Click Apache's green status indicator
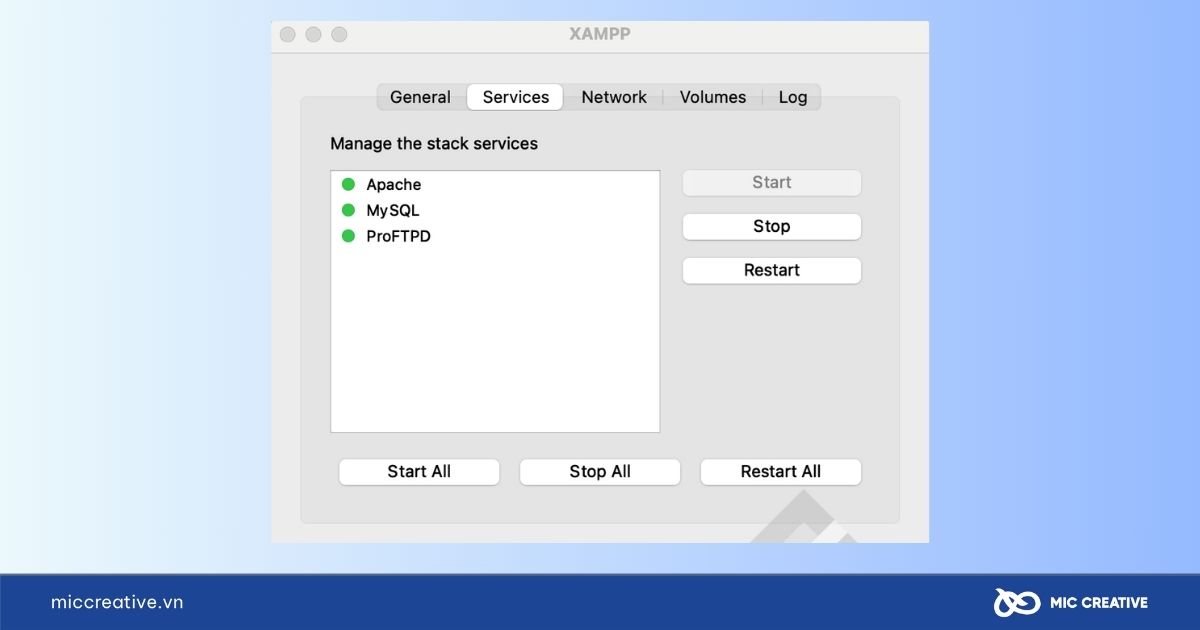Viewport: 1200px width, 630px height. tap(348, 184)
